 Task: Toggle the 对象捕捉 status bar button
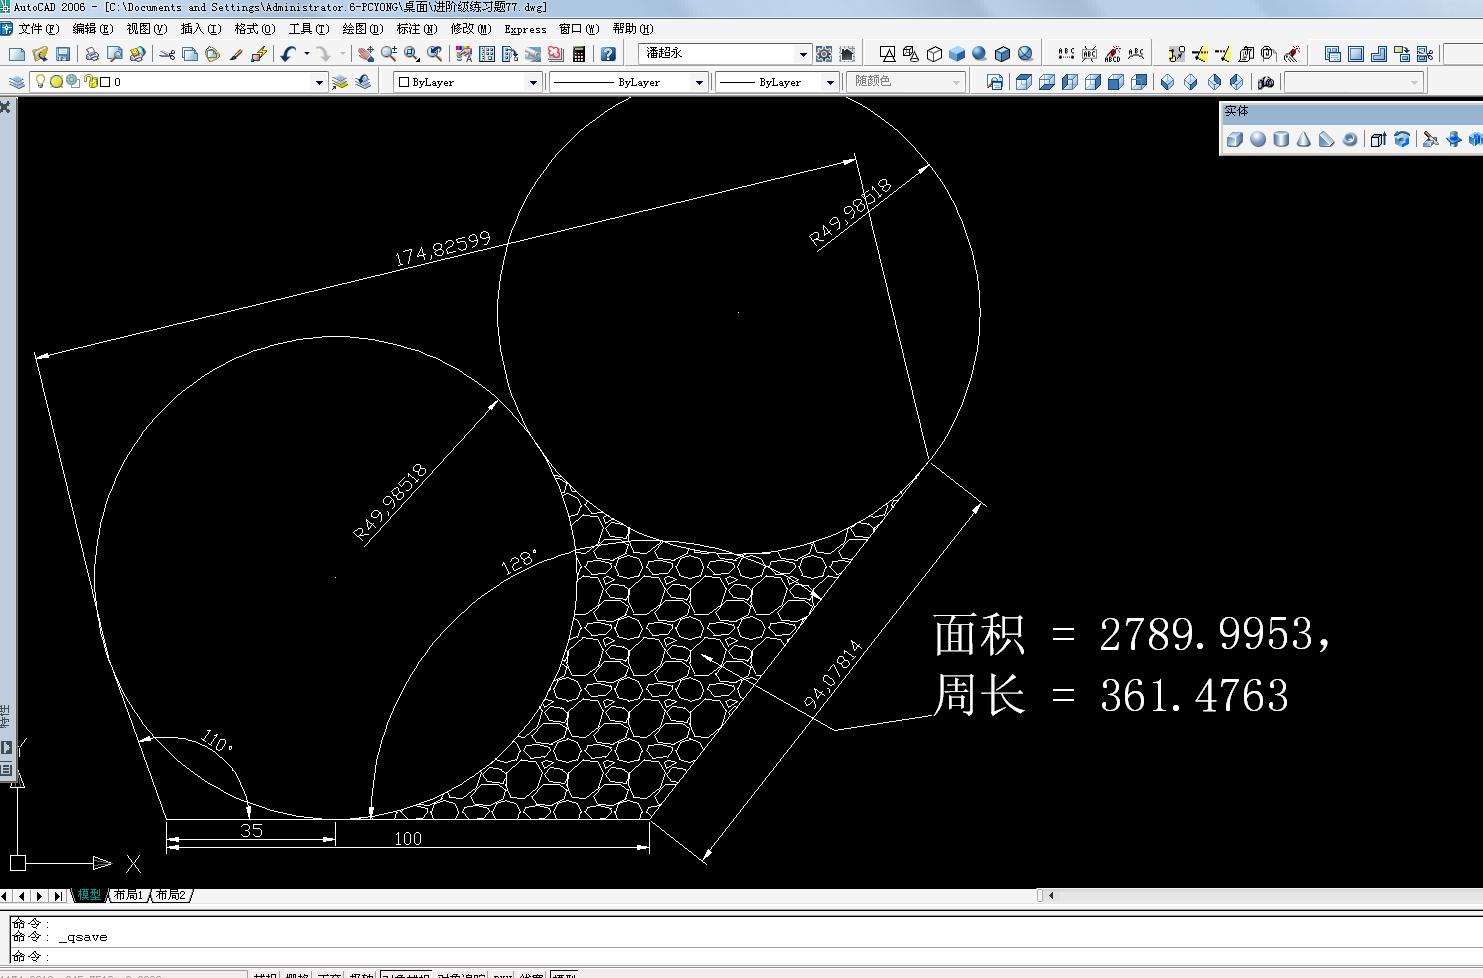pos(405,974)
